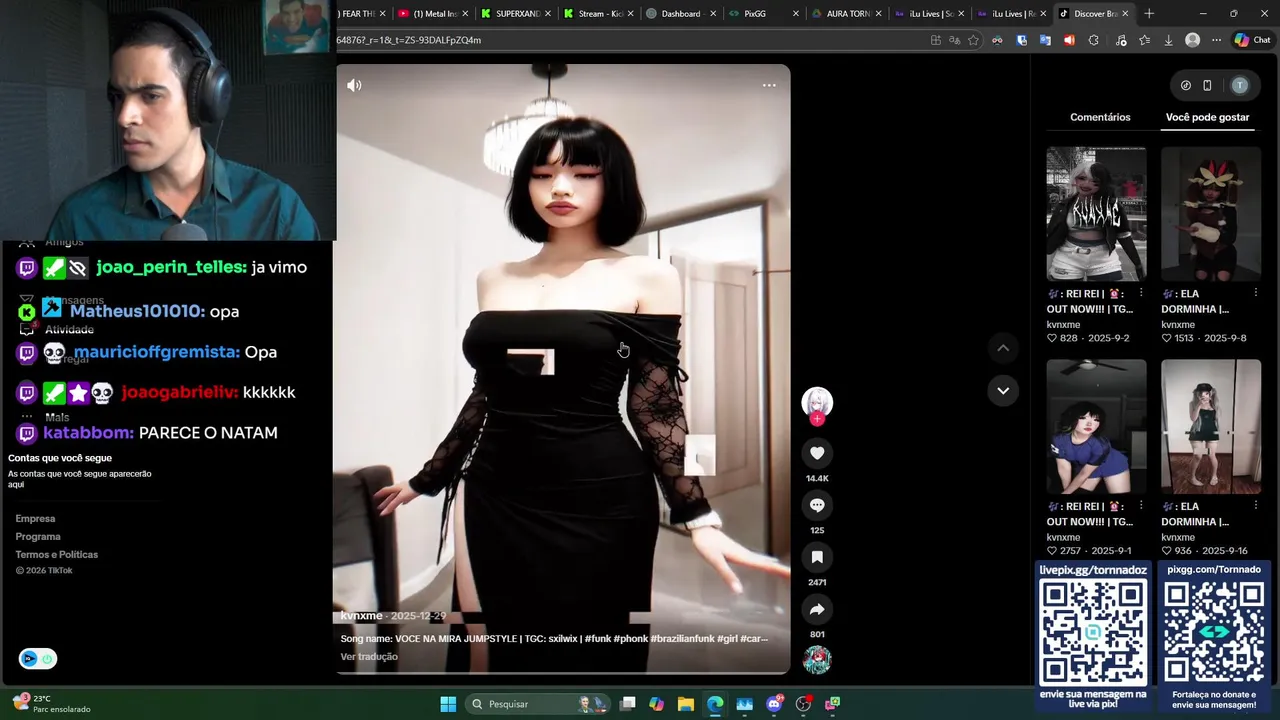Switch to AURA TORN browser tab
1280x720 pixels.
point(846,13)
